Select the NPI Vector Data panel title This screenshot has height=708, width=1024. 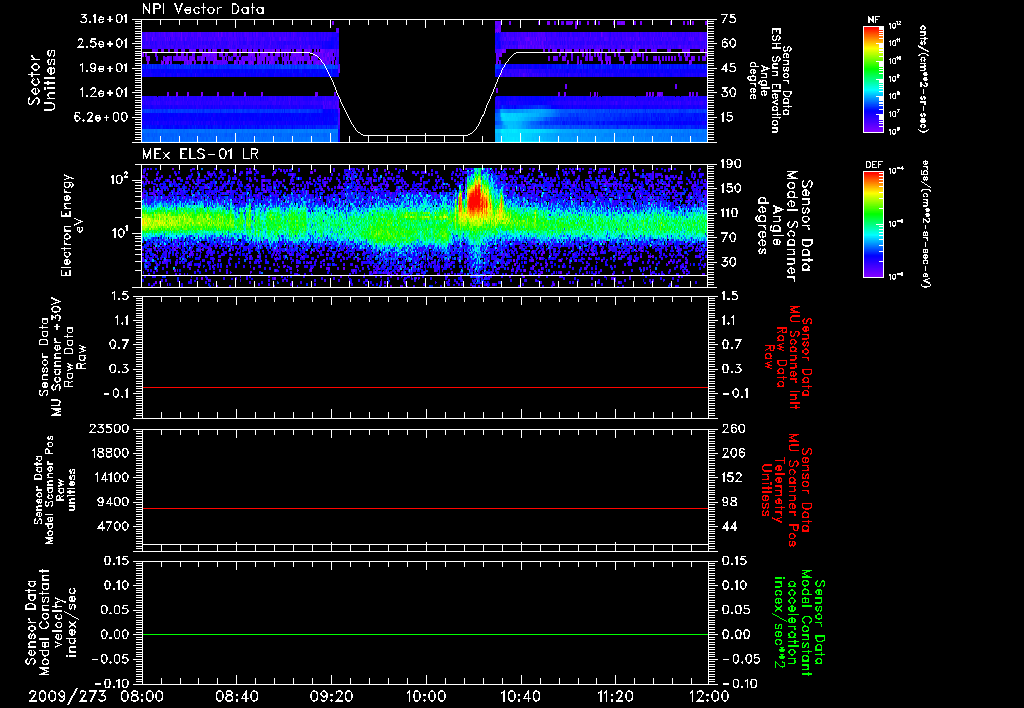point(204,9)
